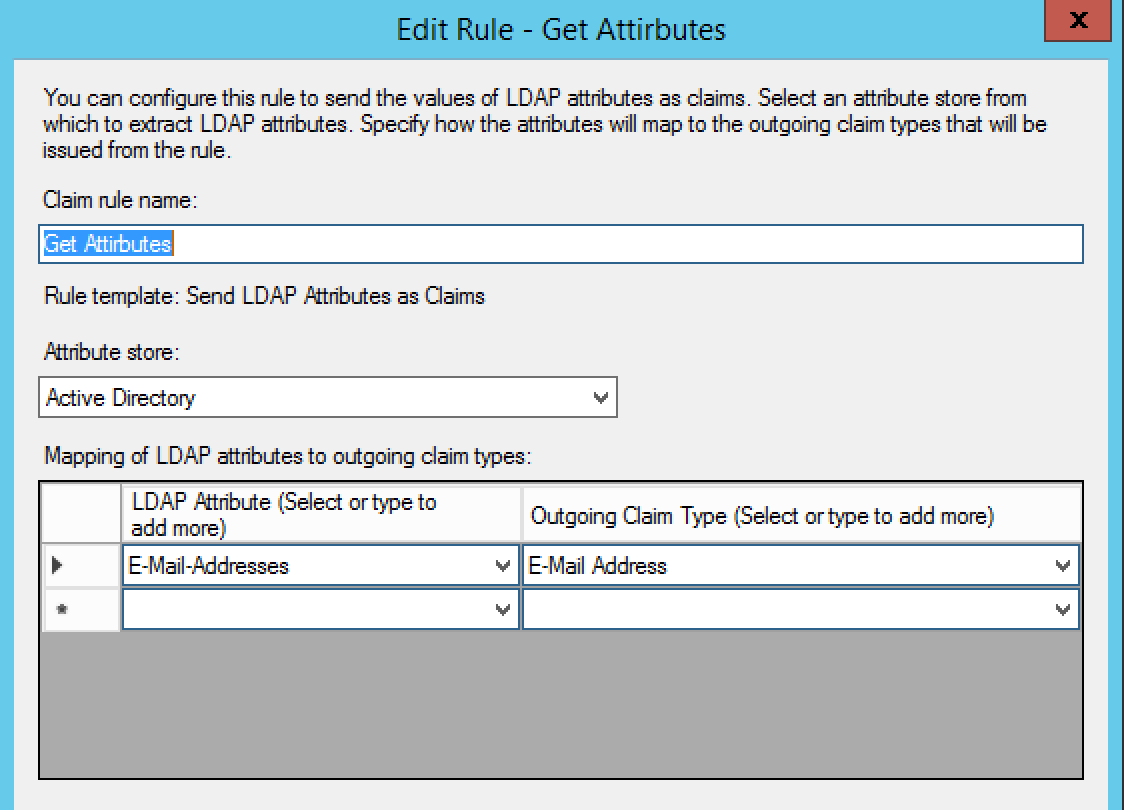Click the Outgoing Claim Type column header
Viewport: 1124px width, 810px height.
801,514
